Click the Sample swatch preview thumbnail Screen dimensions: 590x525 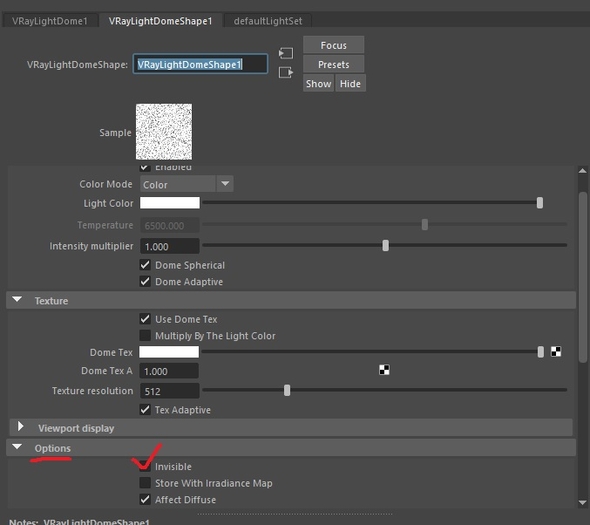pos(164,132)
